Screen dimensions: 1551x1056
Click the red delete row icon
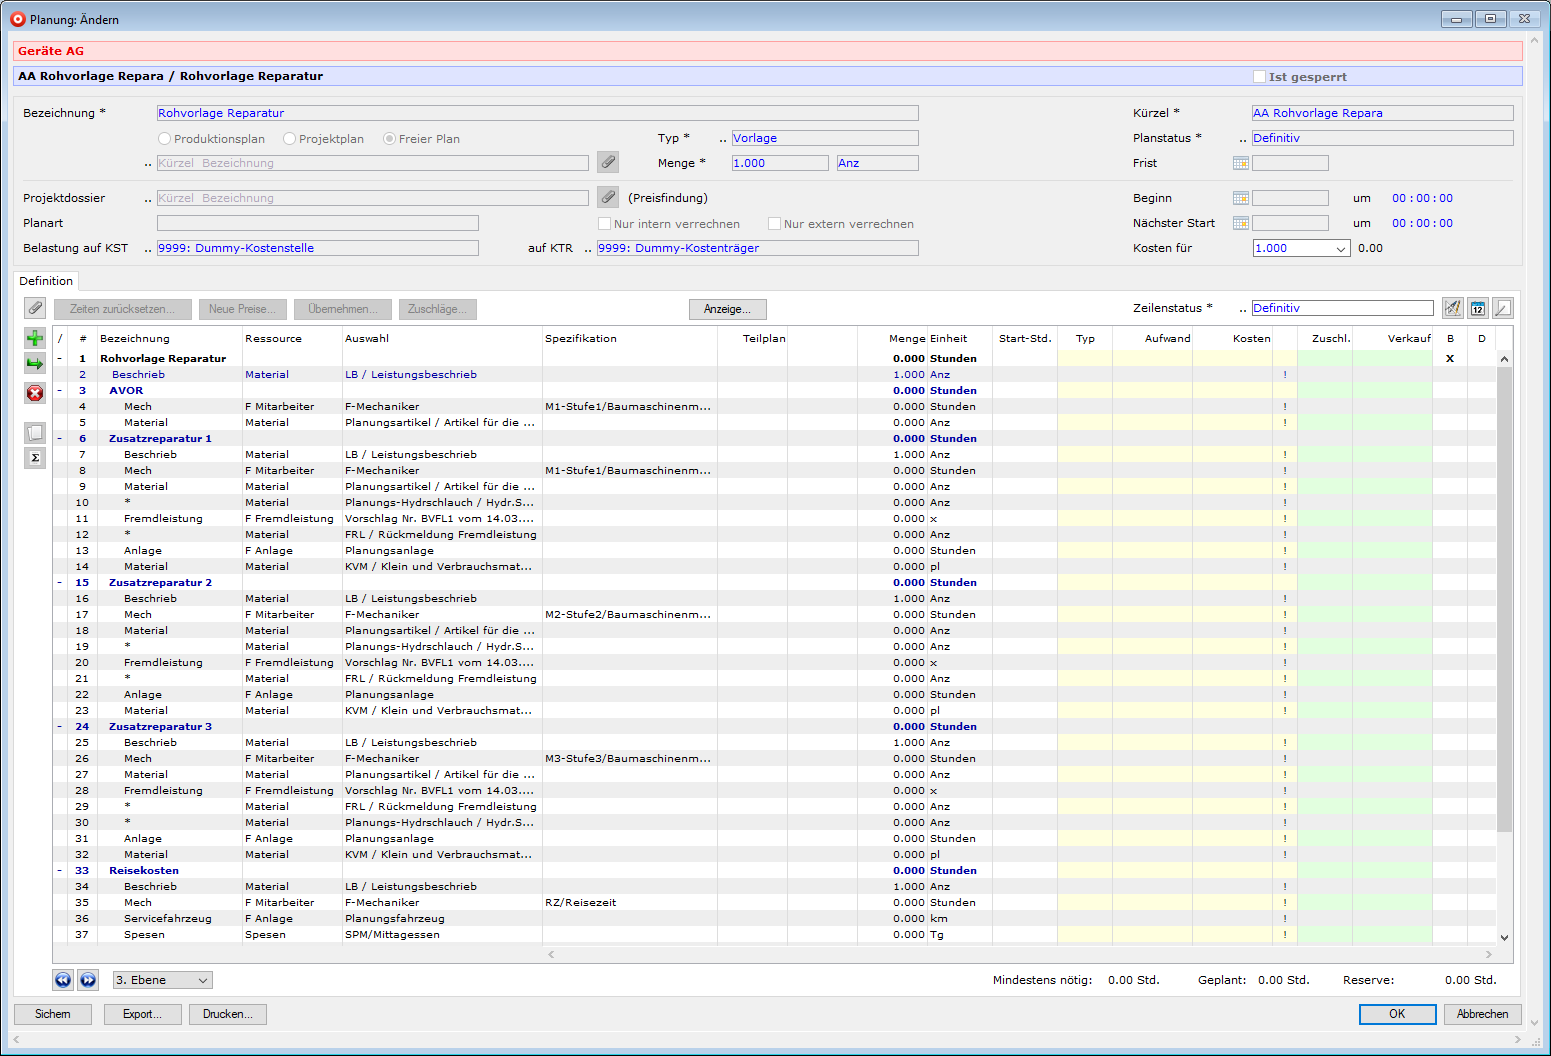coord(35,393)
